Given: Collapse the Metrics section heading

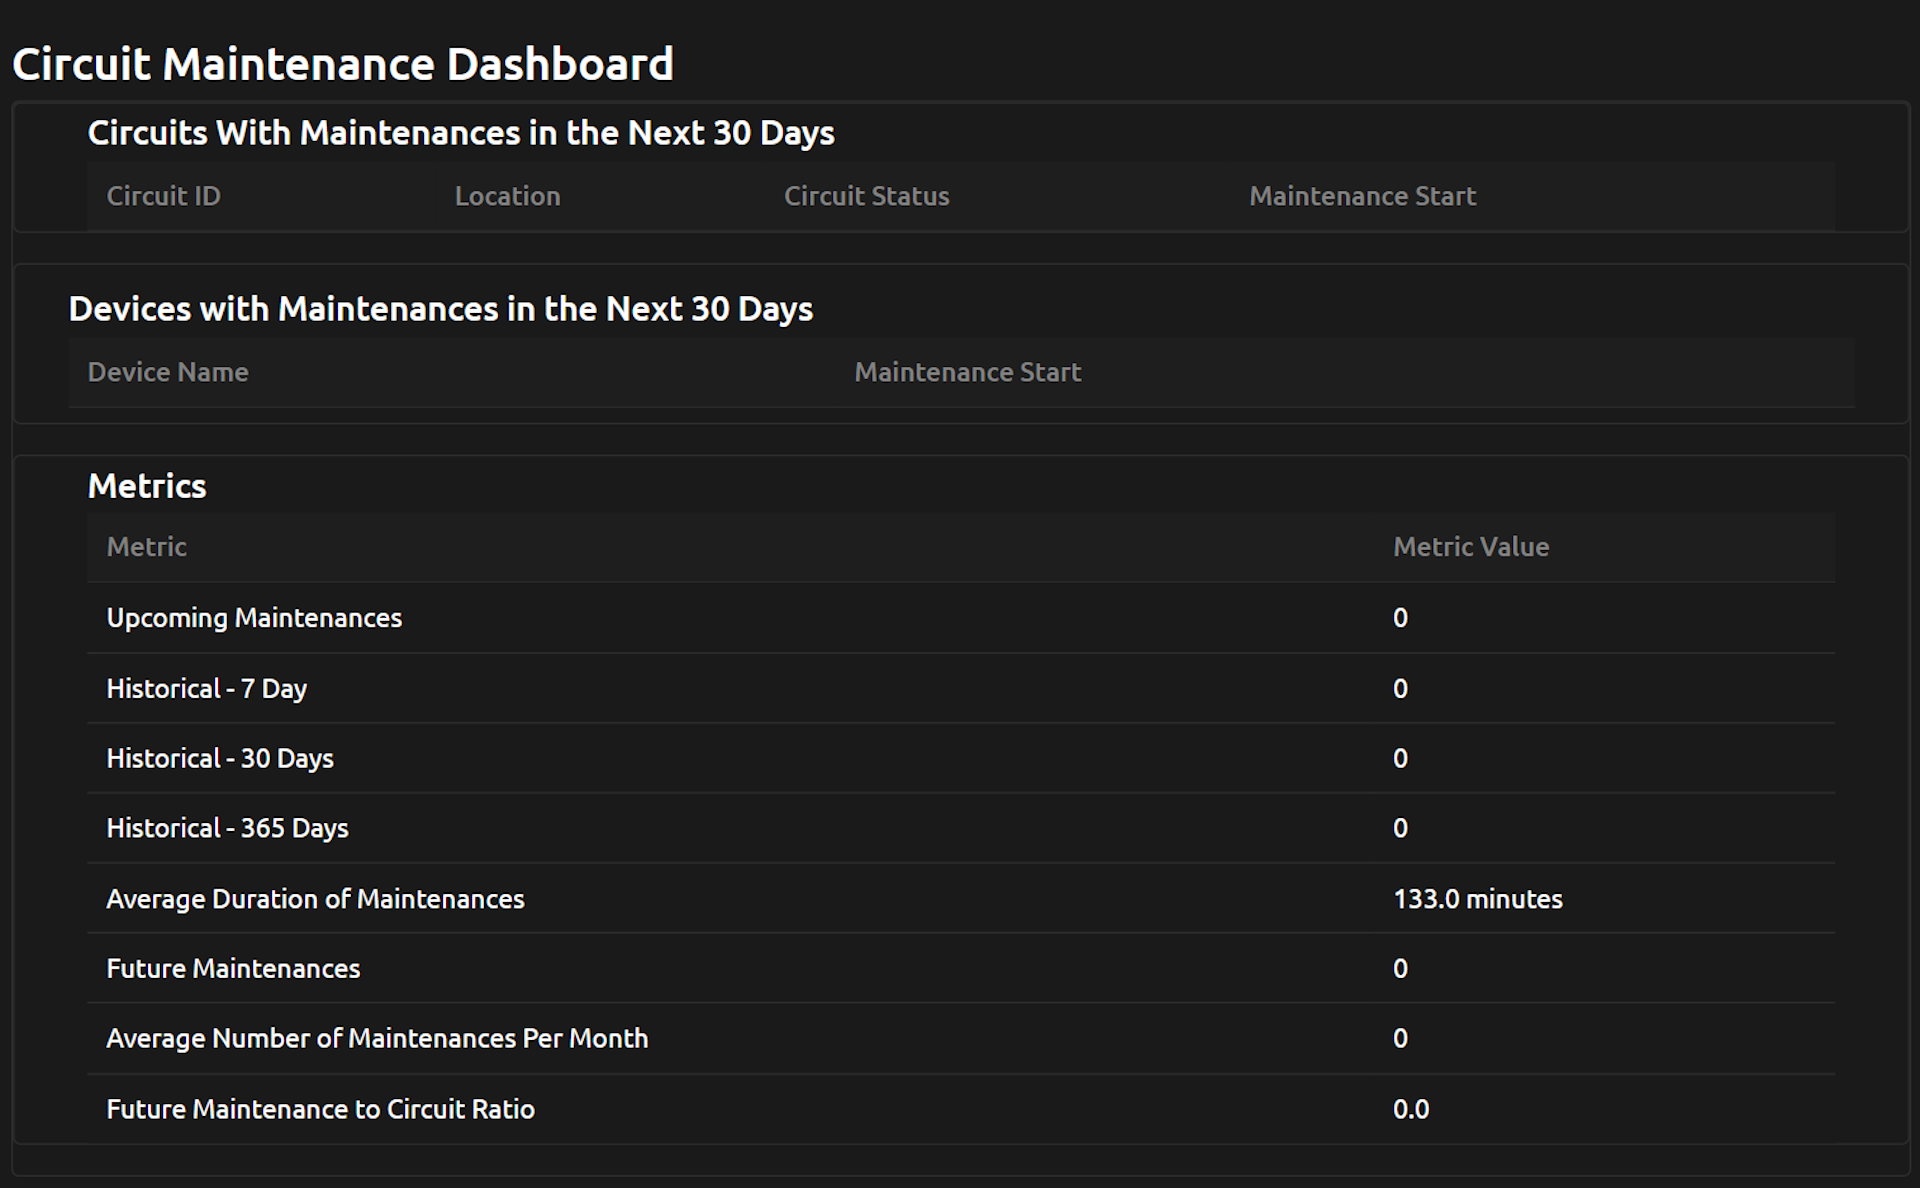Looking at the screenshot, I should pyautogui.click(x=147, y=486).
